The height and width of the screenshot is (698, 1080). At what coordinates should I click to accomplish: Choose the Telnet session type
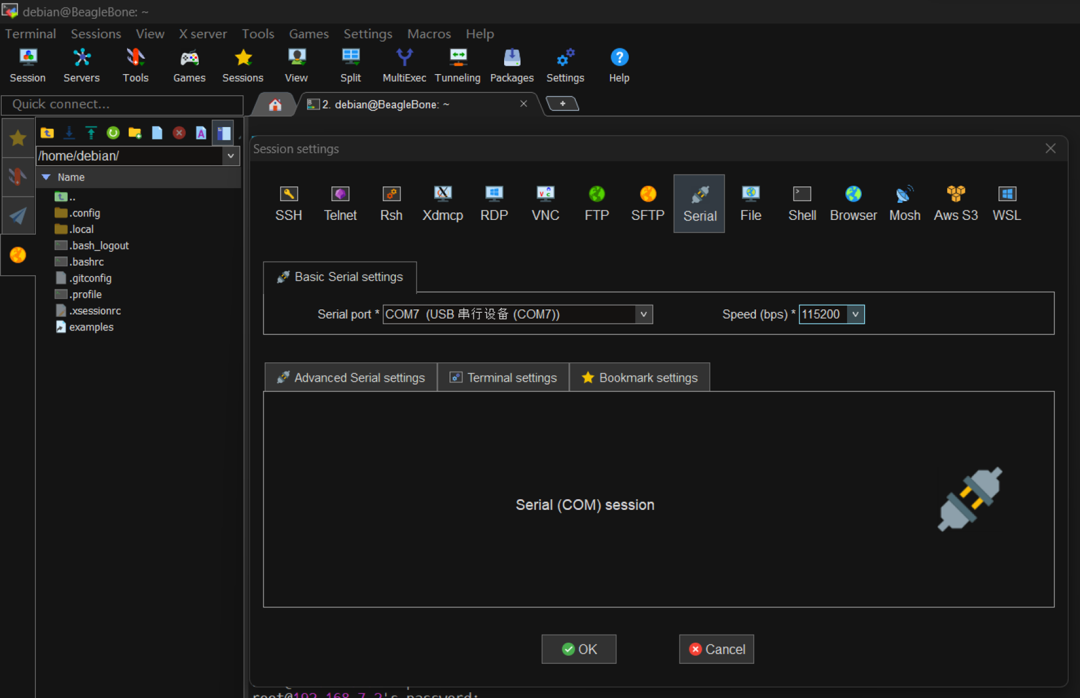pyautogui.click(x=340, y=203)
